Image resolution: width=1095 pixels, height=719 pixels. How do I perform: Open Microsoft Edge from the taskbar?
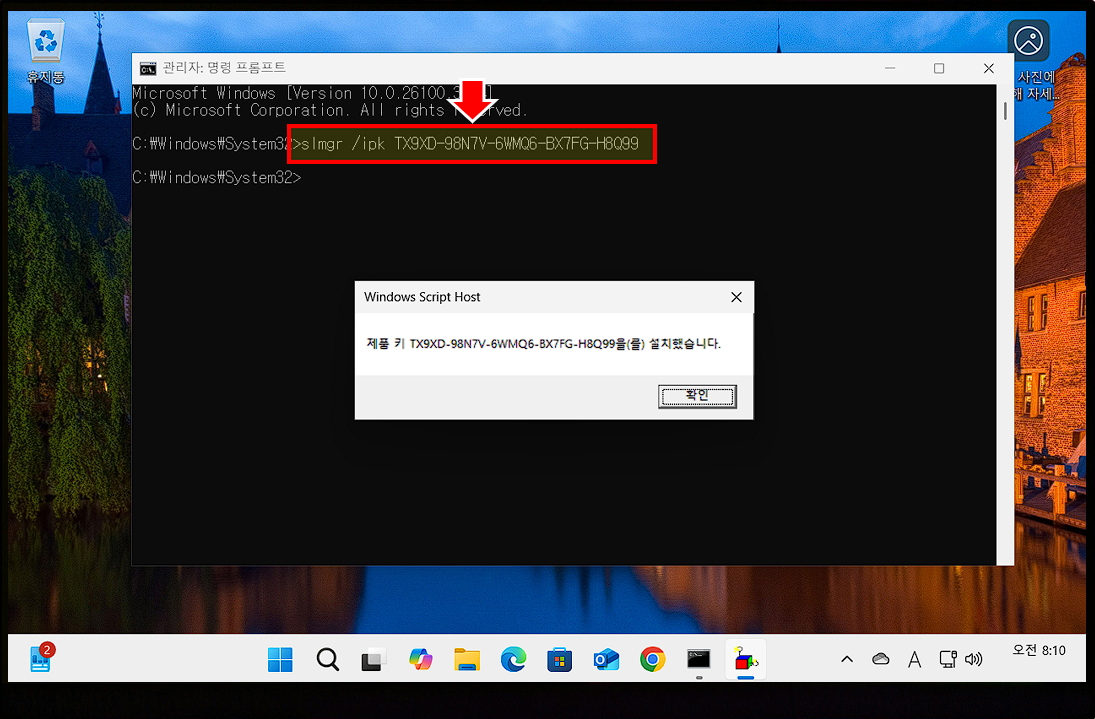513,659
